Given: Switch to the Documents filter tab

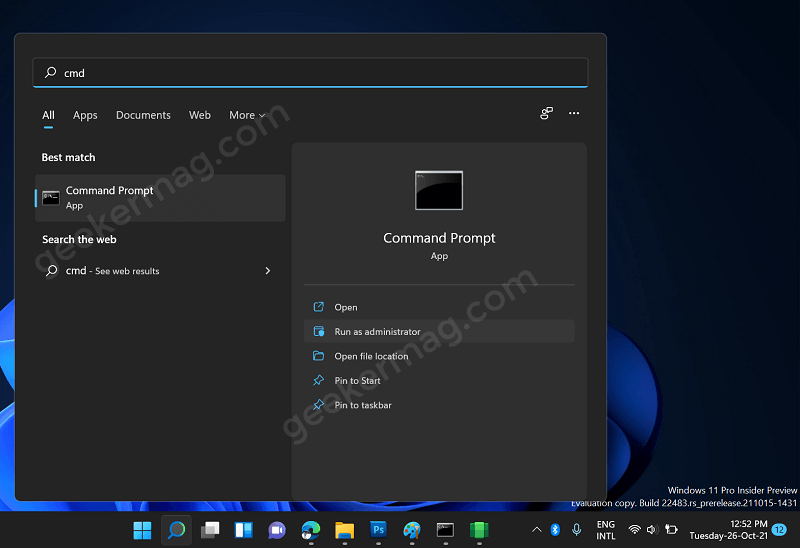Looking at the screenshot, I should (143, 115).
